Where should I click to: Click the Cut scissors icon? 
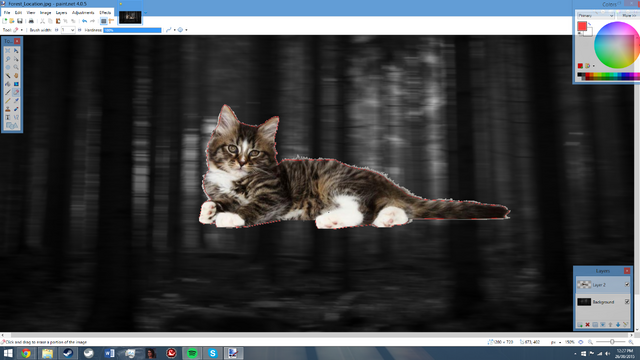click(42, 21)
